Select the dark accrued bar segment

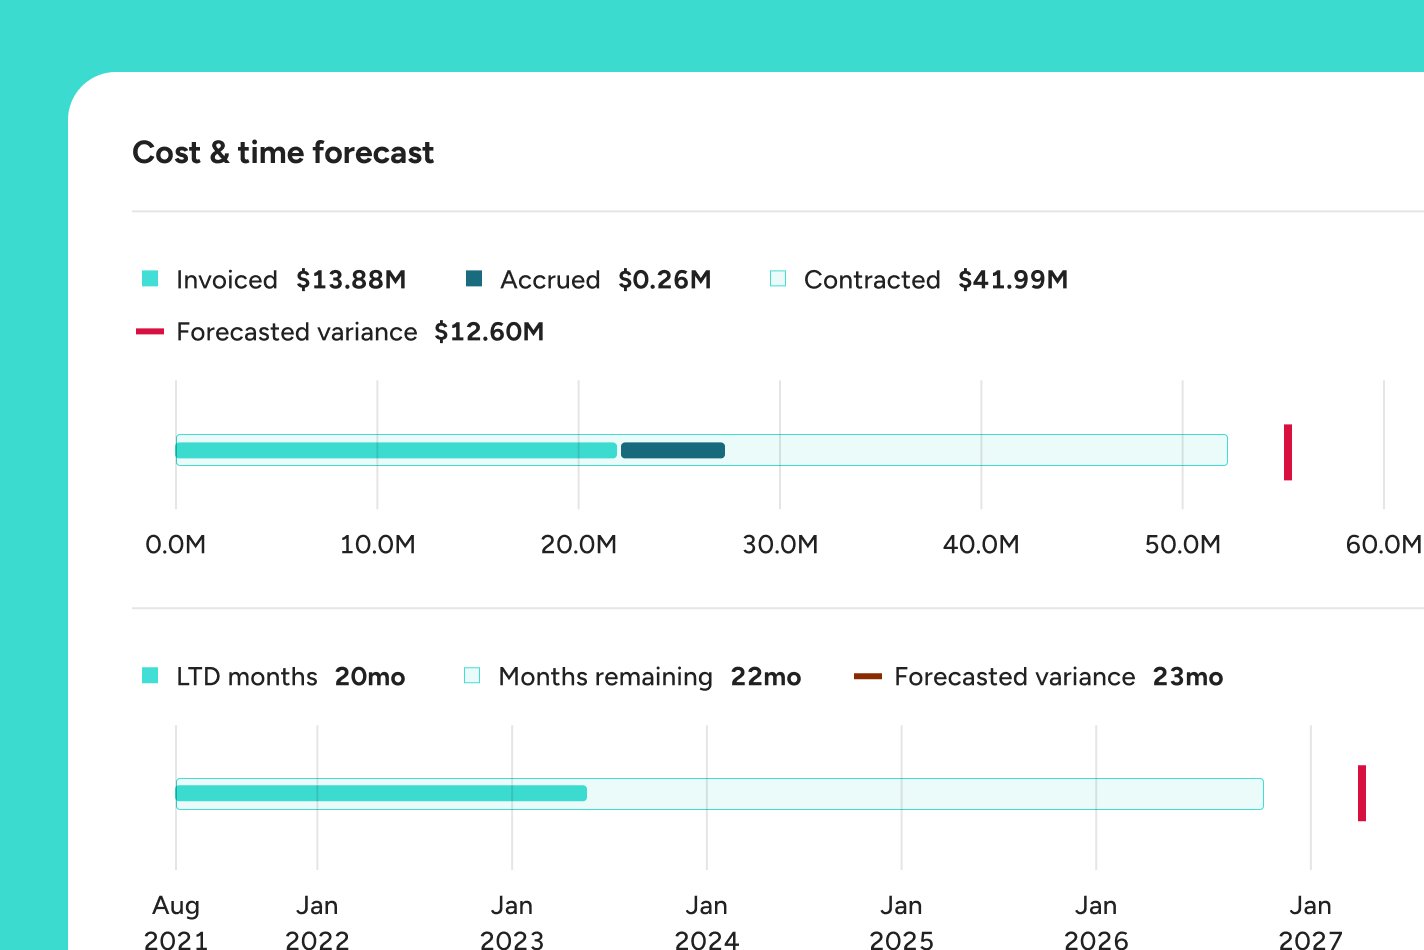[672, 450]
